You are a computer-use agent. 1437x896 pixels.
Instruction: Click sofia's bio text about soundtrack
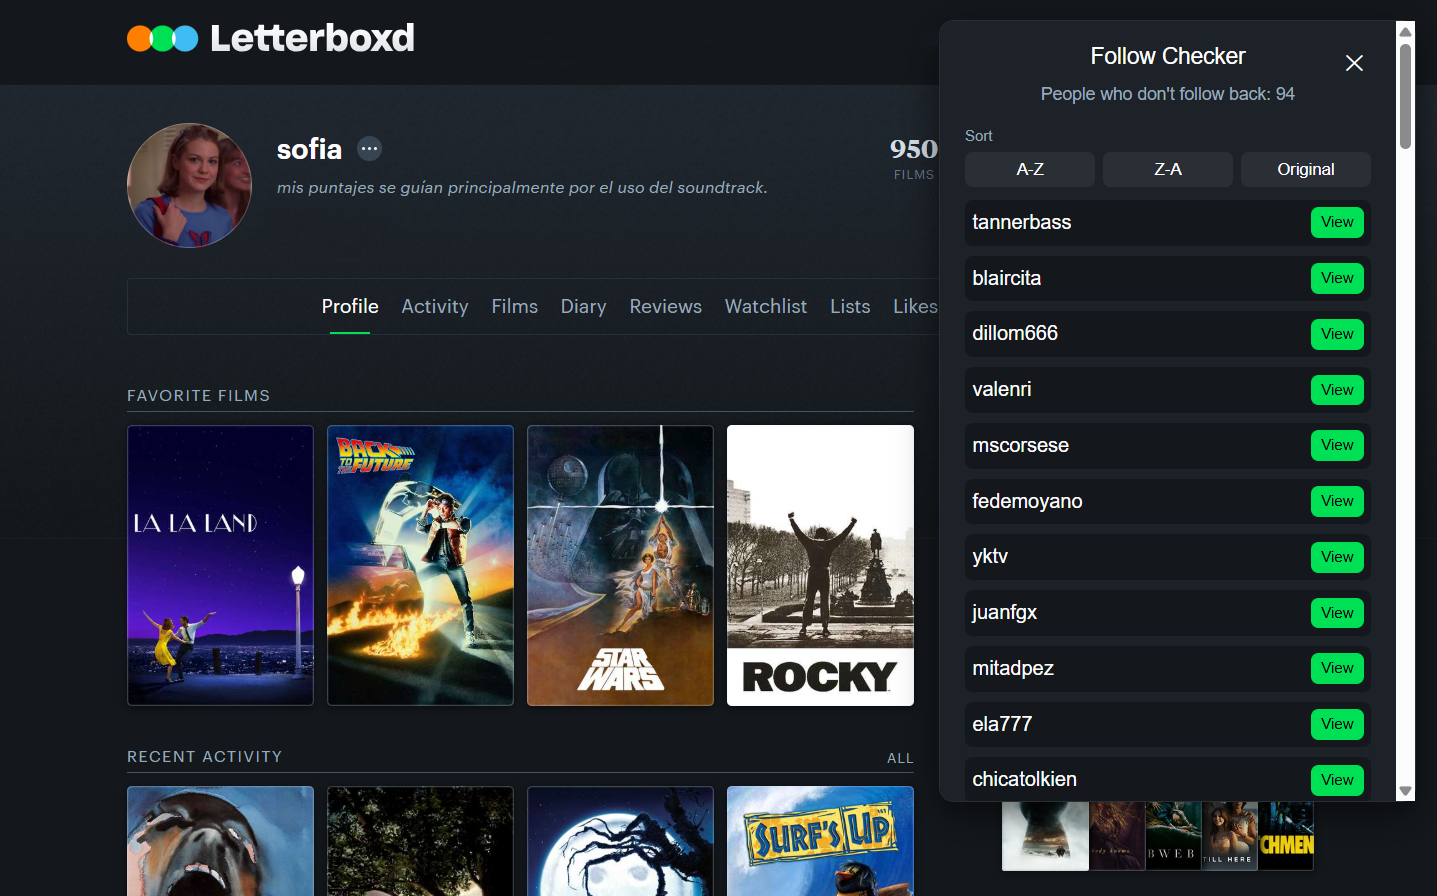522,187
